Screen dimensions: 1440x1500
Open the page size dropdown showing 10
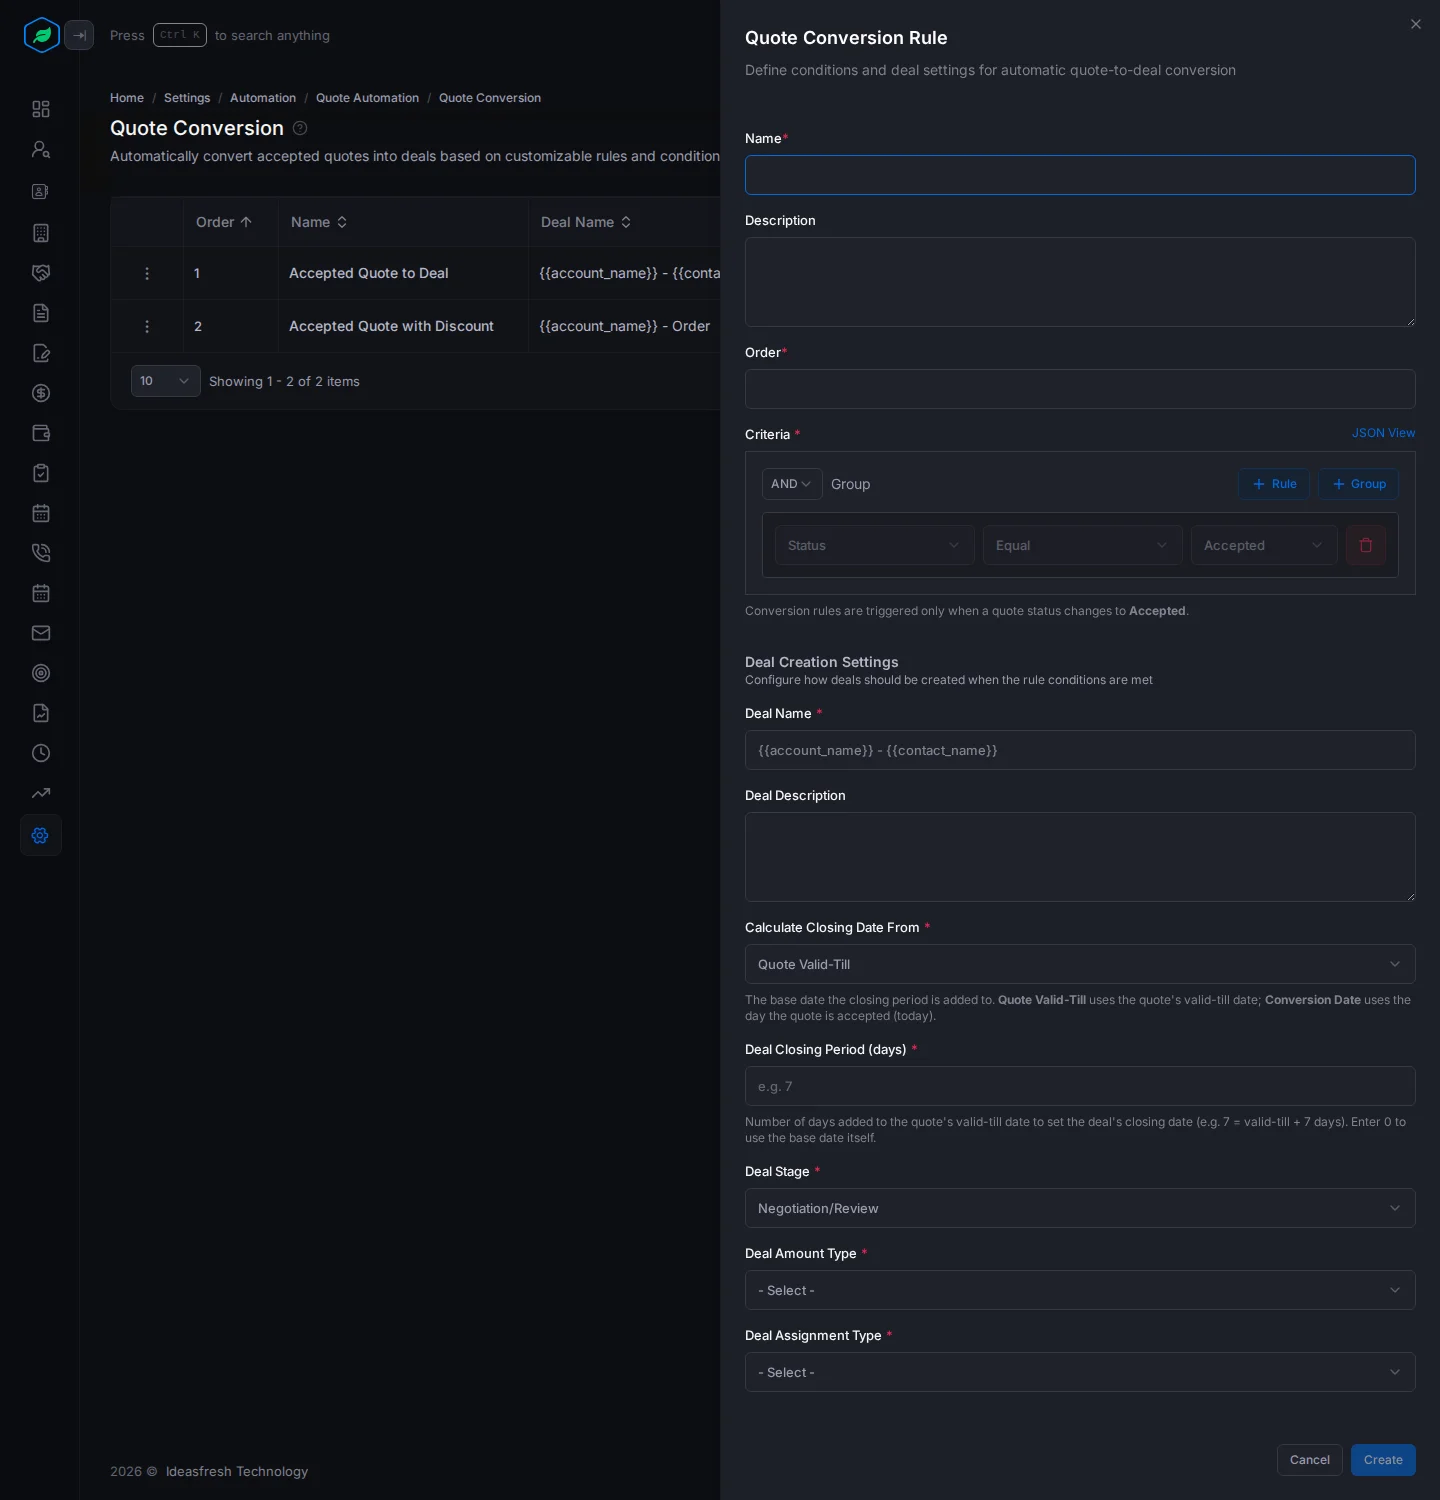pyautogui.click(x=166, y=381)
